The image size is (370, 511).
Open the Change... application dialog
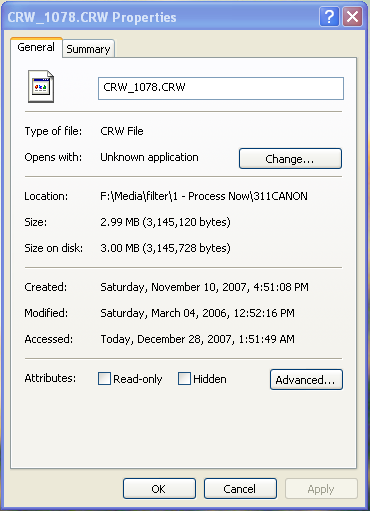point(290,159)
